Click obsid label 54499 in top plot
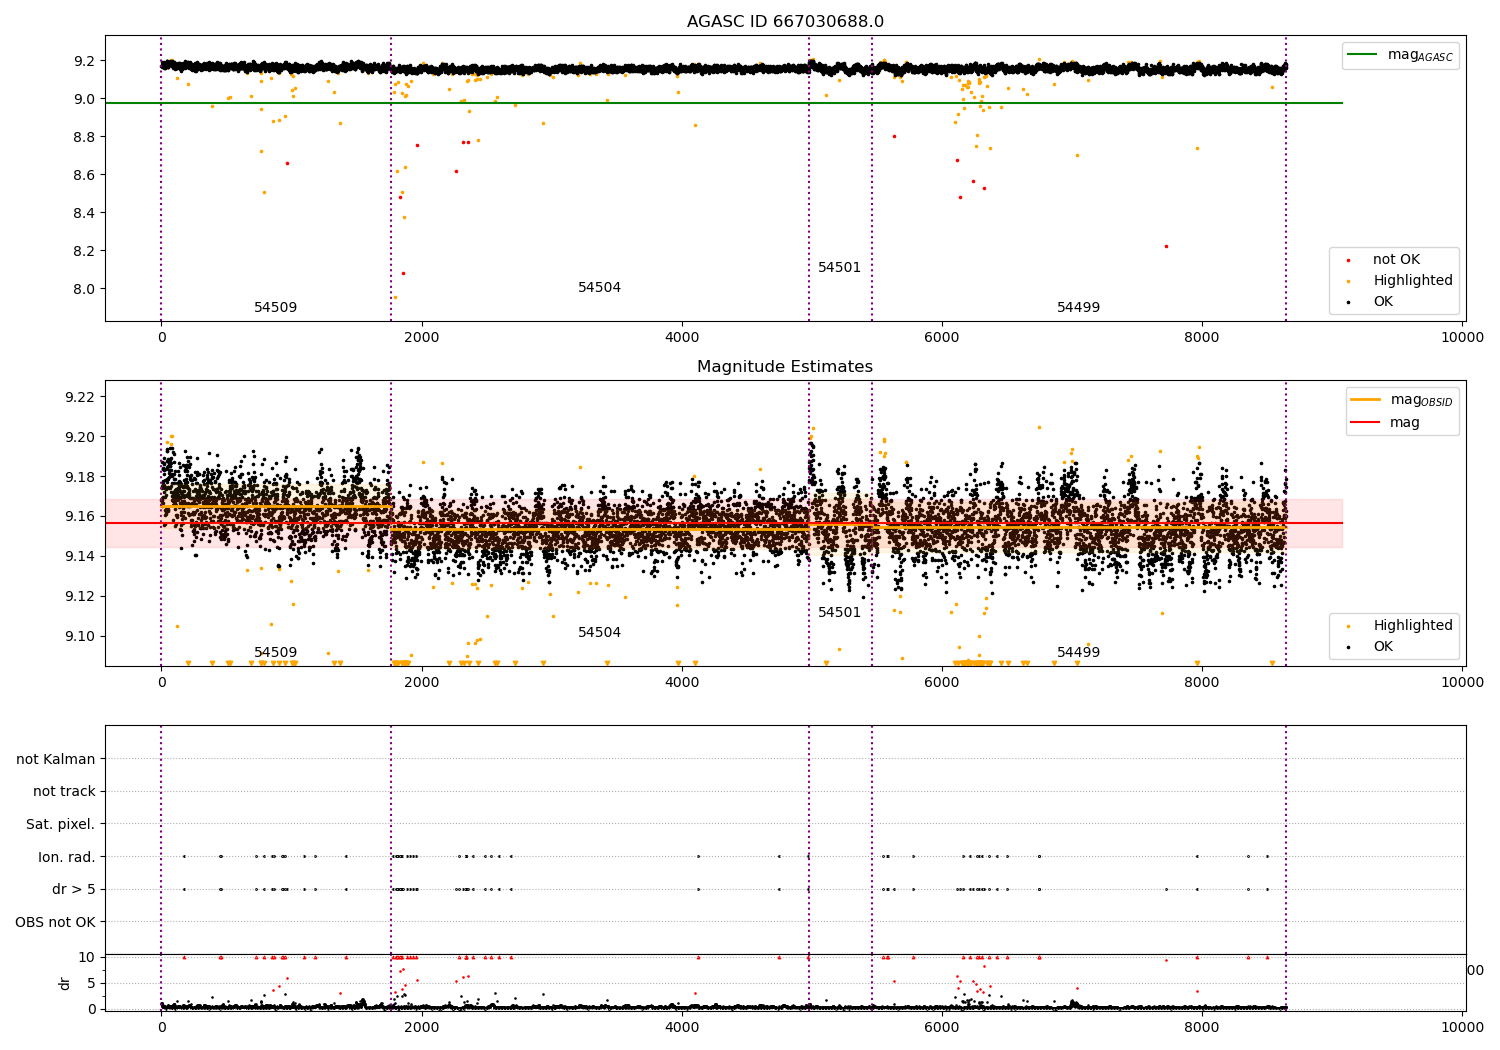The width and height of the screenshot is (1500, 1050). click(1078, 307)
